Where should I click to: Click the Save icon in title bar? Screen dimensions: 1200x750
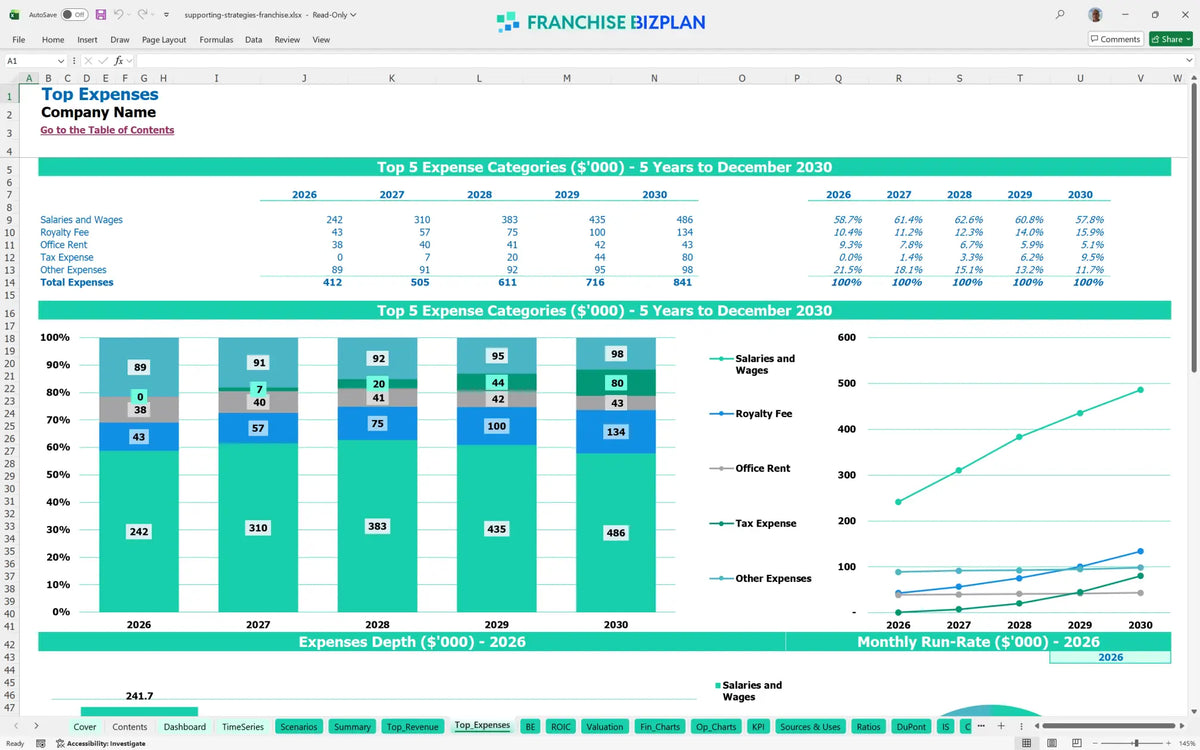pyautogui.click(x=101, y=15)
